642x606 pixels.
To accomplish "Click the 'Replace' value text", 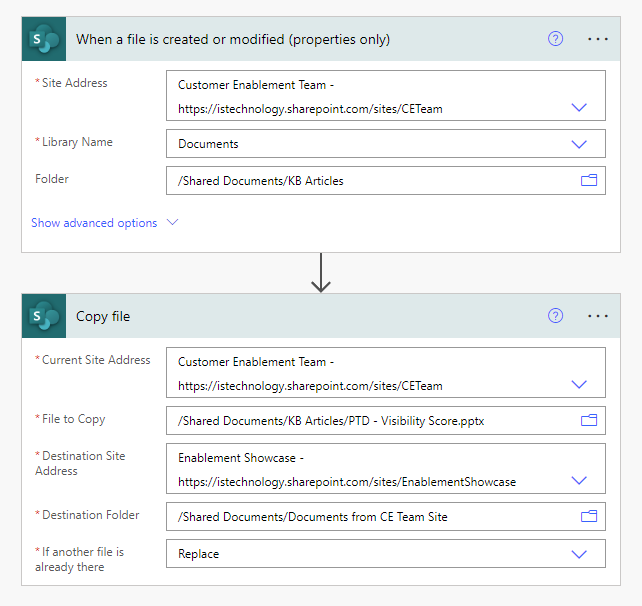I will pyautogui.click(x=199, y=554).
